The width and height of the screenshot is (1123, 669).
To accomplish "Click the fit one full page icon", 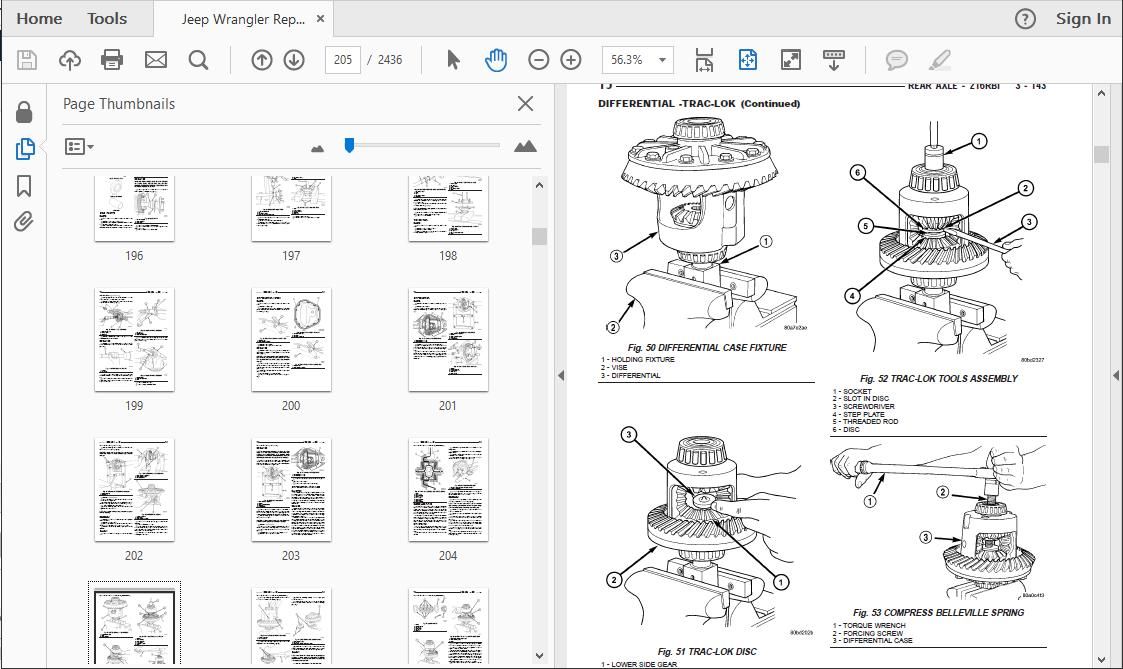I will pyautogui.click(x=748, y=59).
